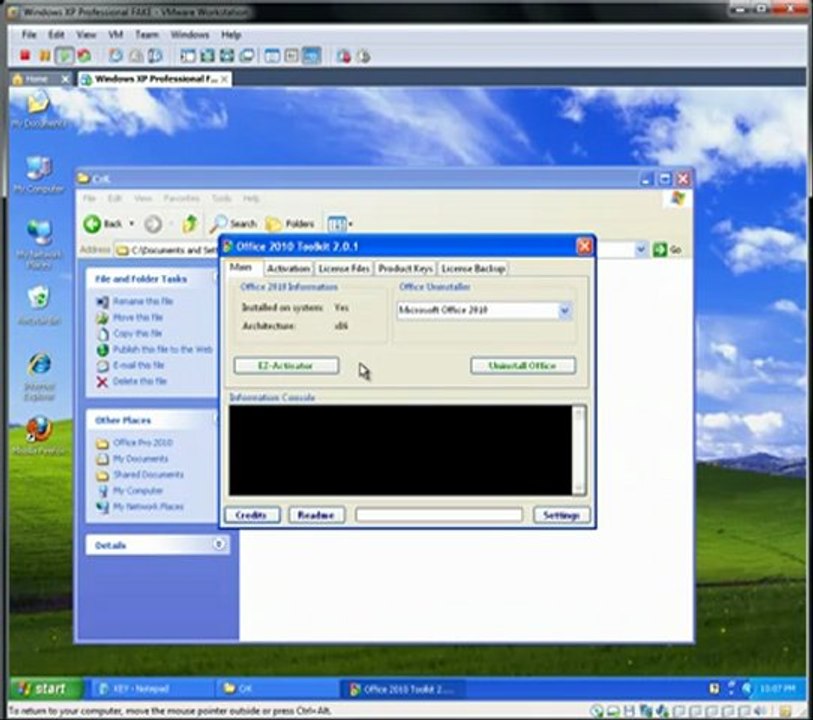
Task: Click the Information Console scrollbar
Action: [x=579, y=450]
